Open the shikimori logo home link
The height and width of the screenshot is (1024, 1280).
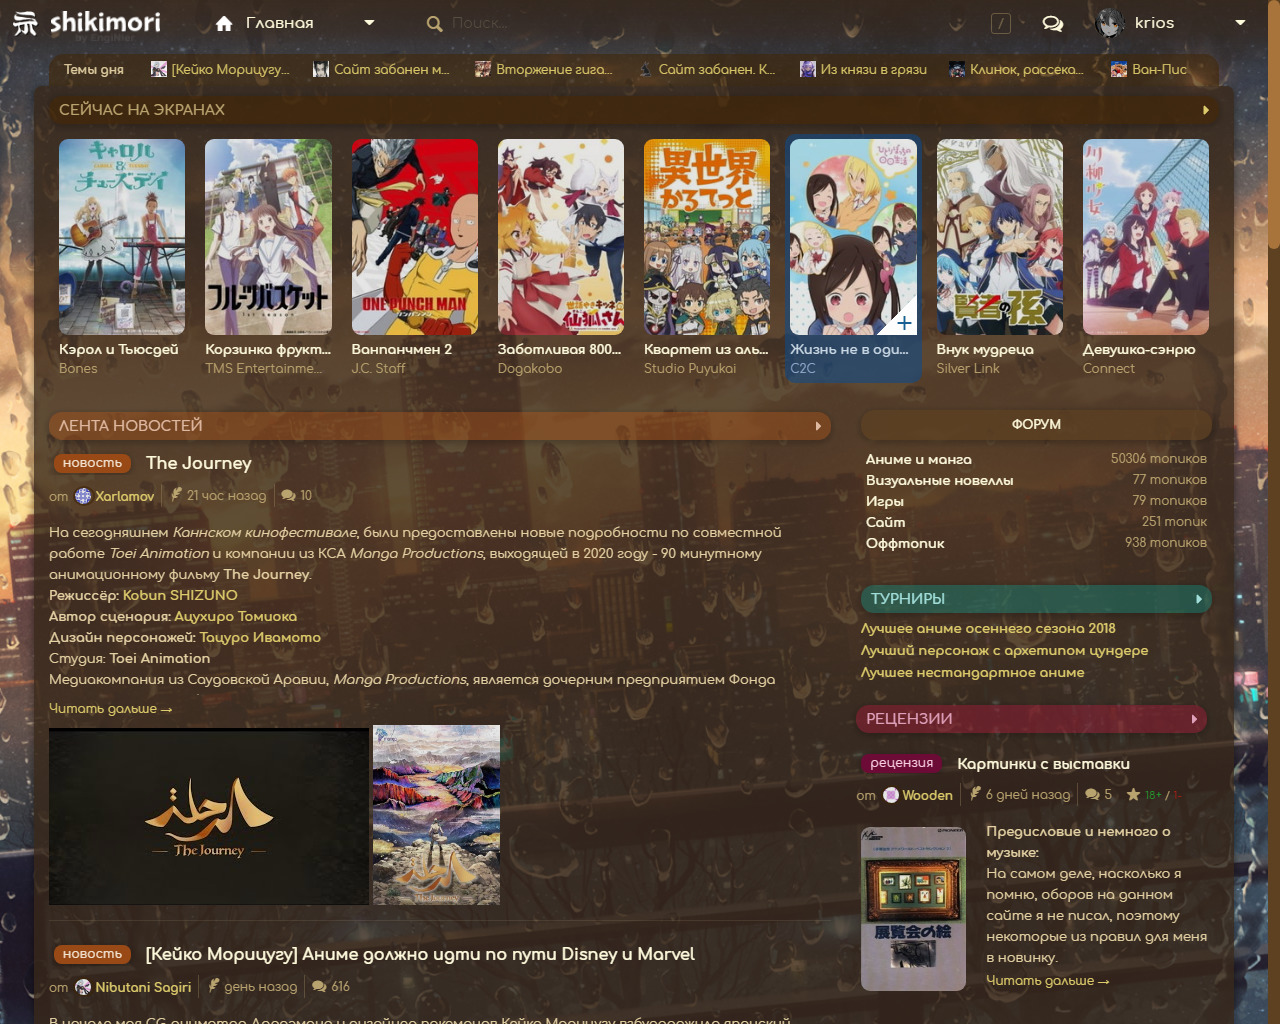86,22
